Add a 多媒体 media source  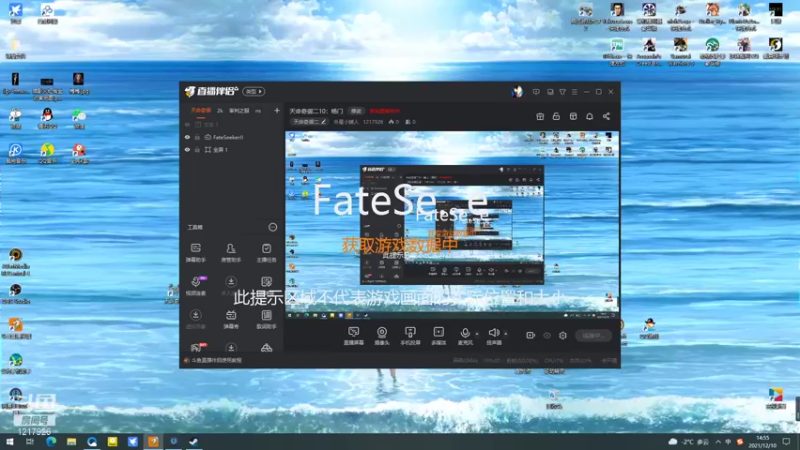pyautogui.click(x=438, y=336)
